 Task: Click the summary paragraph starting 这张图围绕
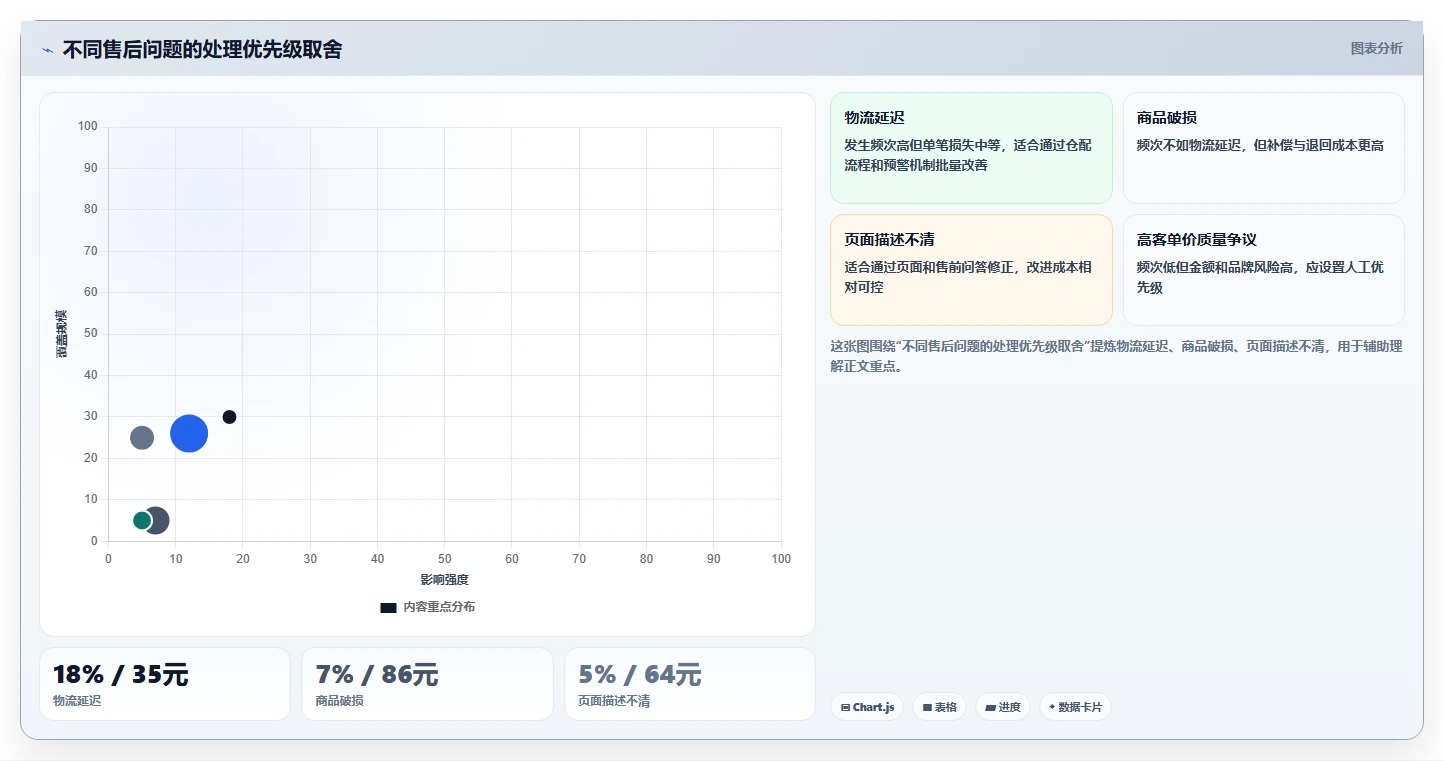(x=1116, y=356)
